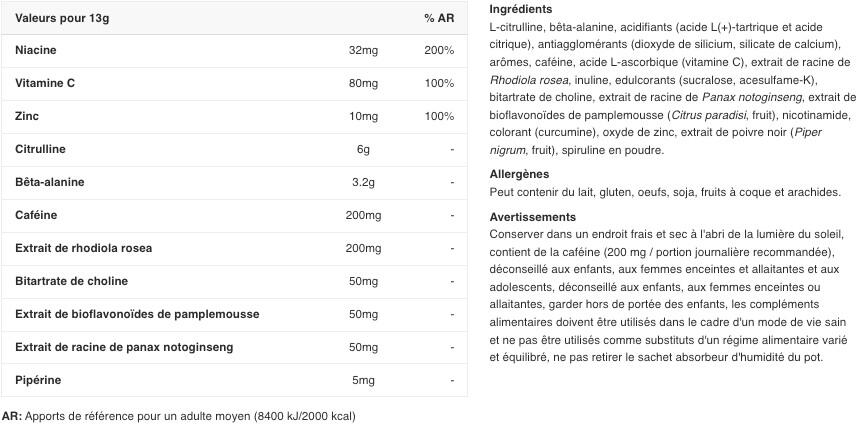This screenshot has height=431, width=866.
Task: Select the "Extrait de bioflavonoïdes de pamplemousse" row
Action: tap(137, 314)
